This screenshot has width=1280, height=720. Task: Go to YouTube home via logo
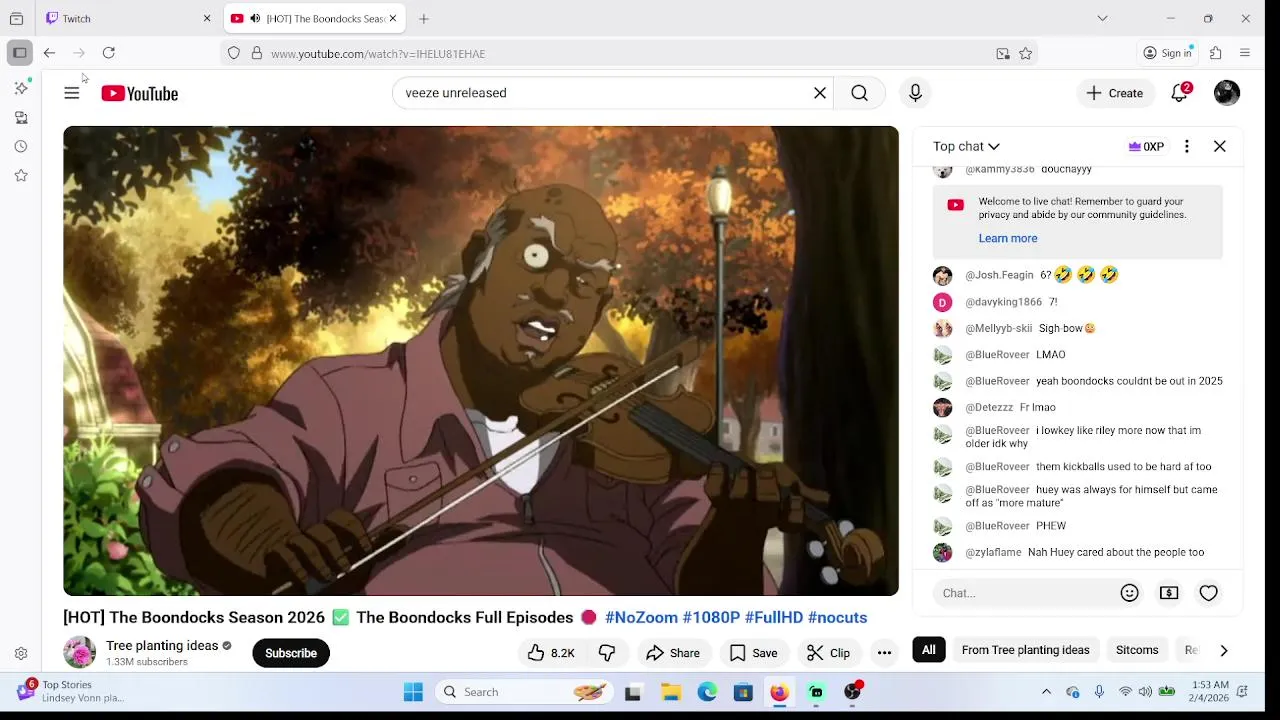(139, 93)
